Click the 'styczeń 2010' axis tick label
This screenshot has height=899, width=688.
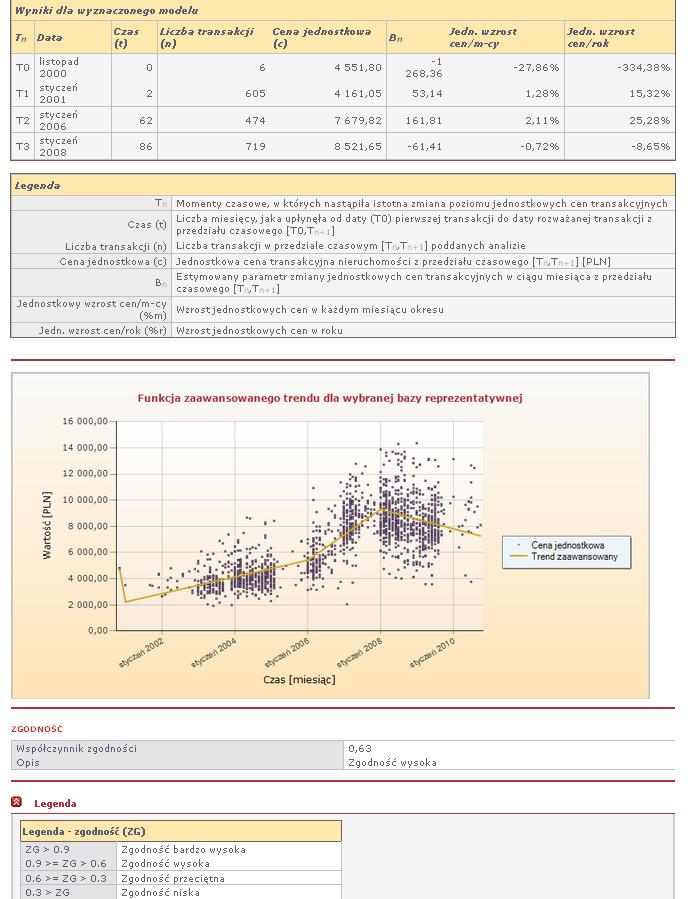[x=433, y=652]
